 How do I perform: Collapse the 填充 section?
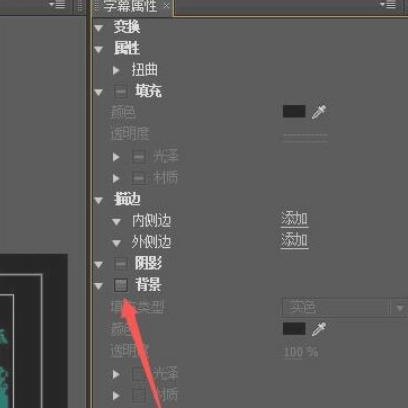(x=99, y=92)
